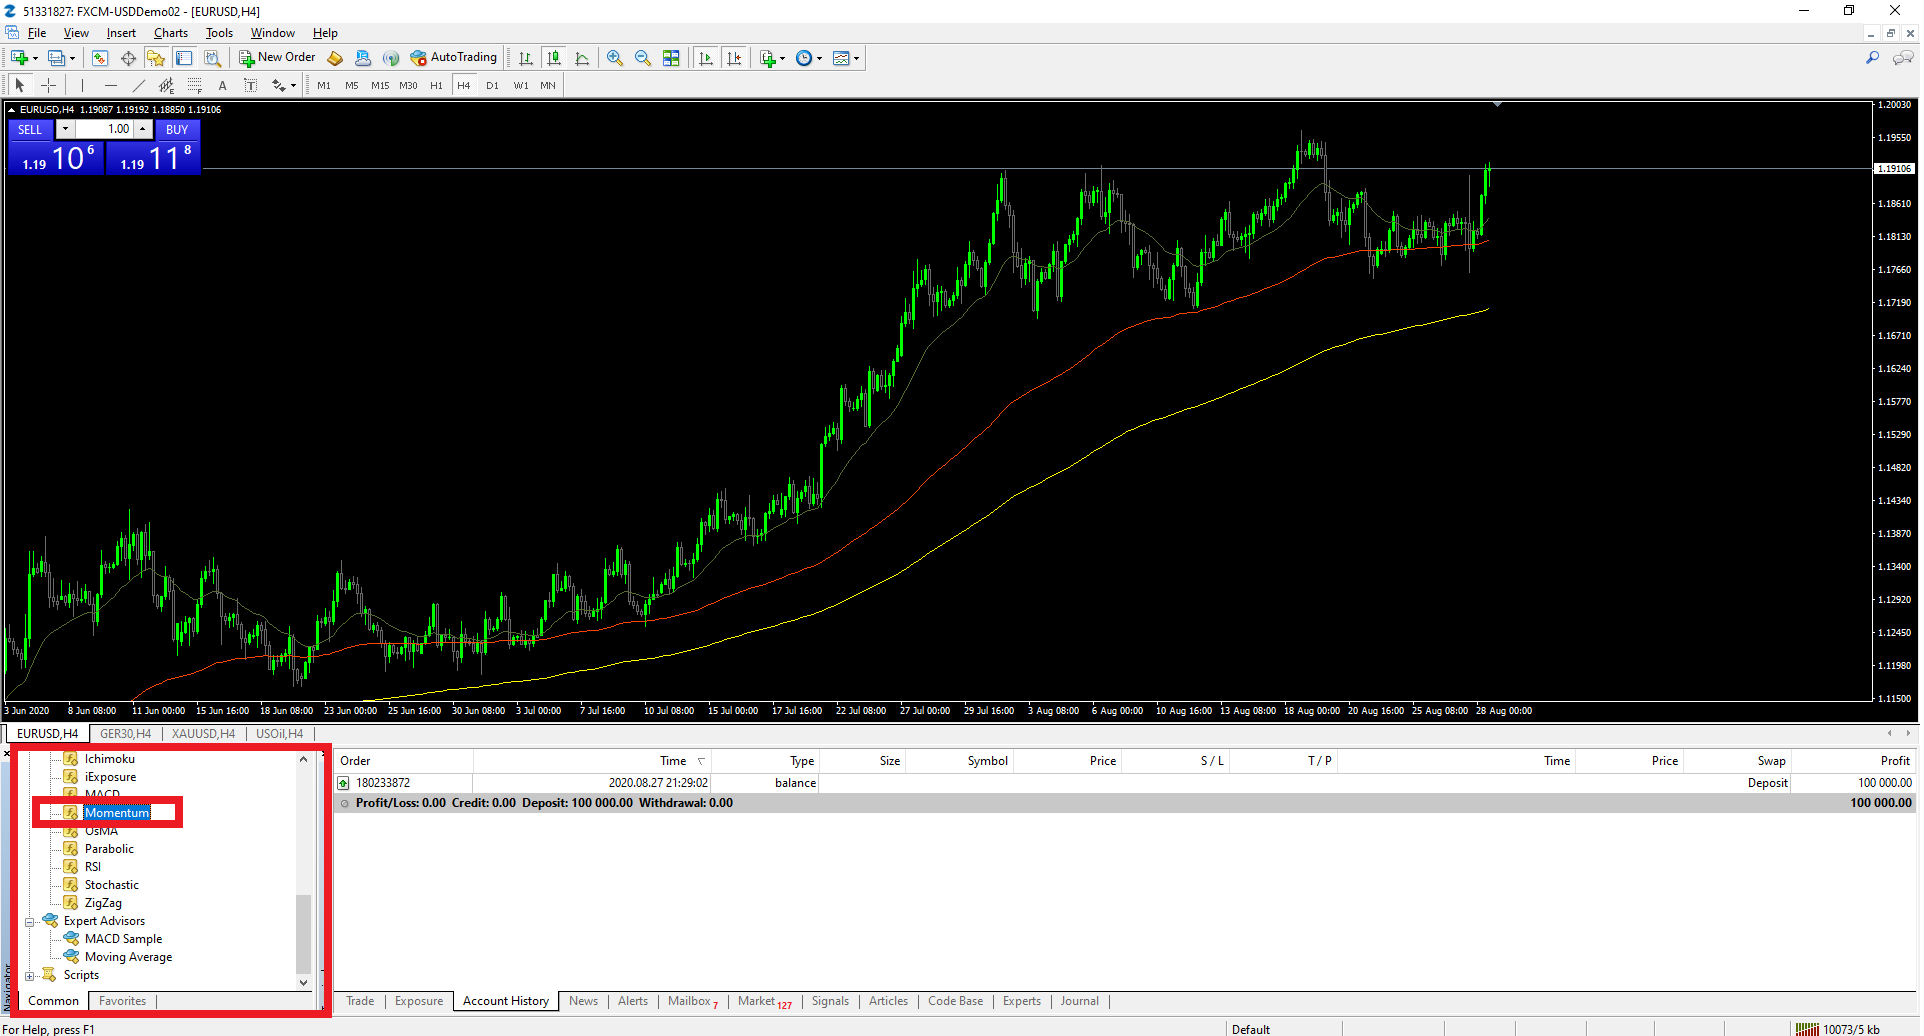Click the New Order button

(277, 57)
